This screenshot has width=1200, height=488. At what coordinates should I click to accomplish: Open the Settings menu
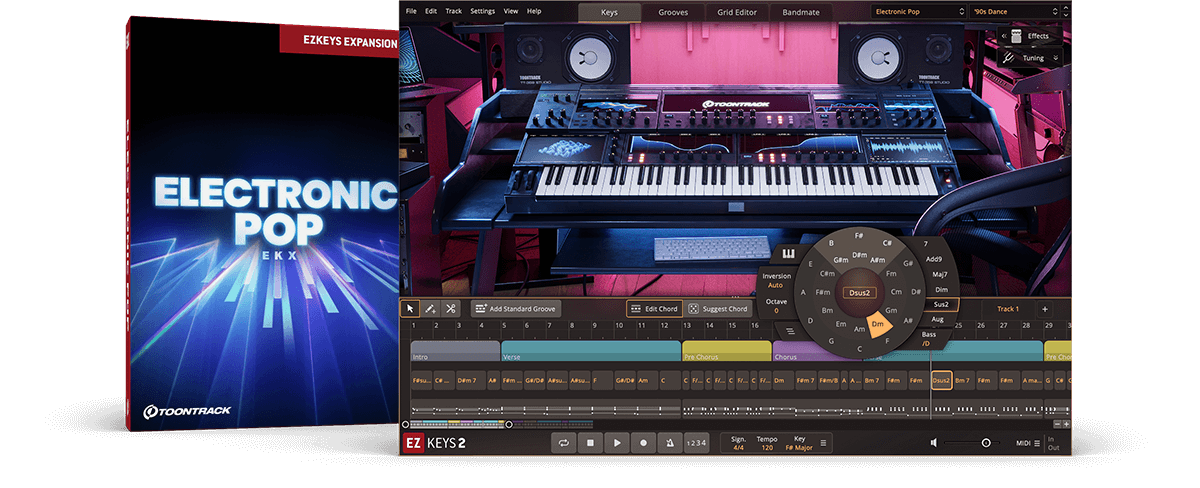(482, 11)
